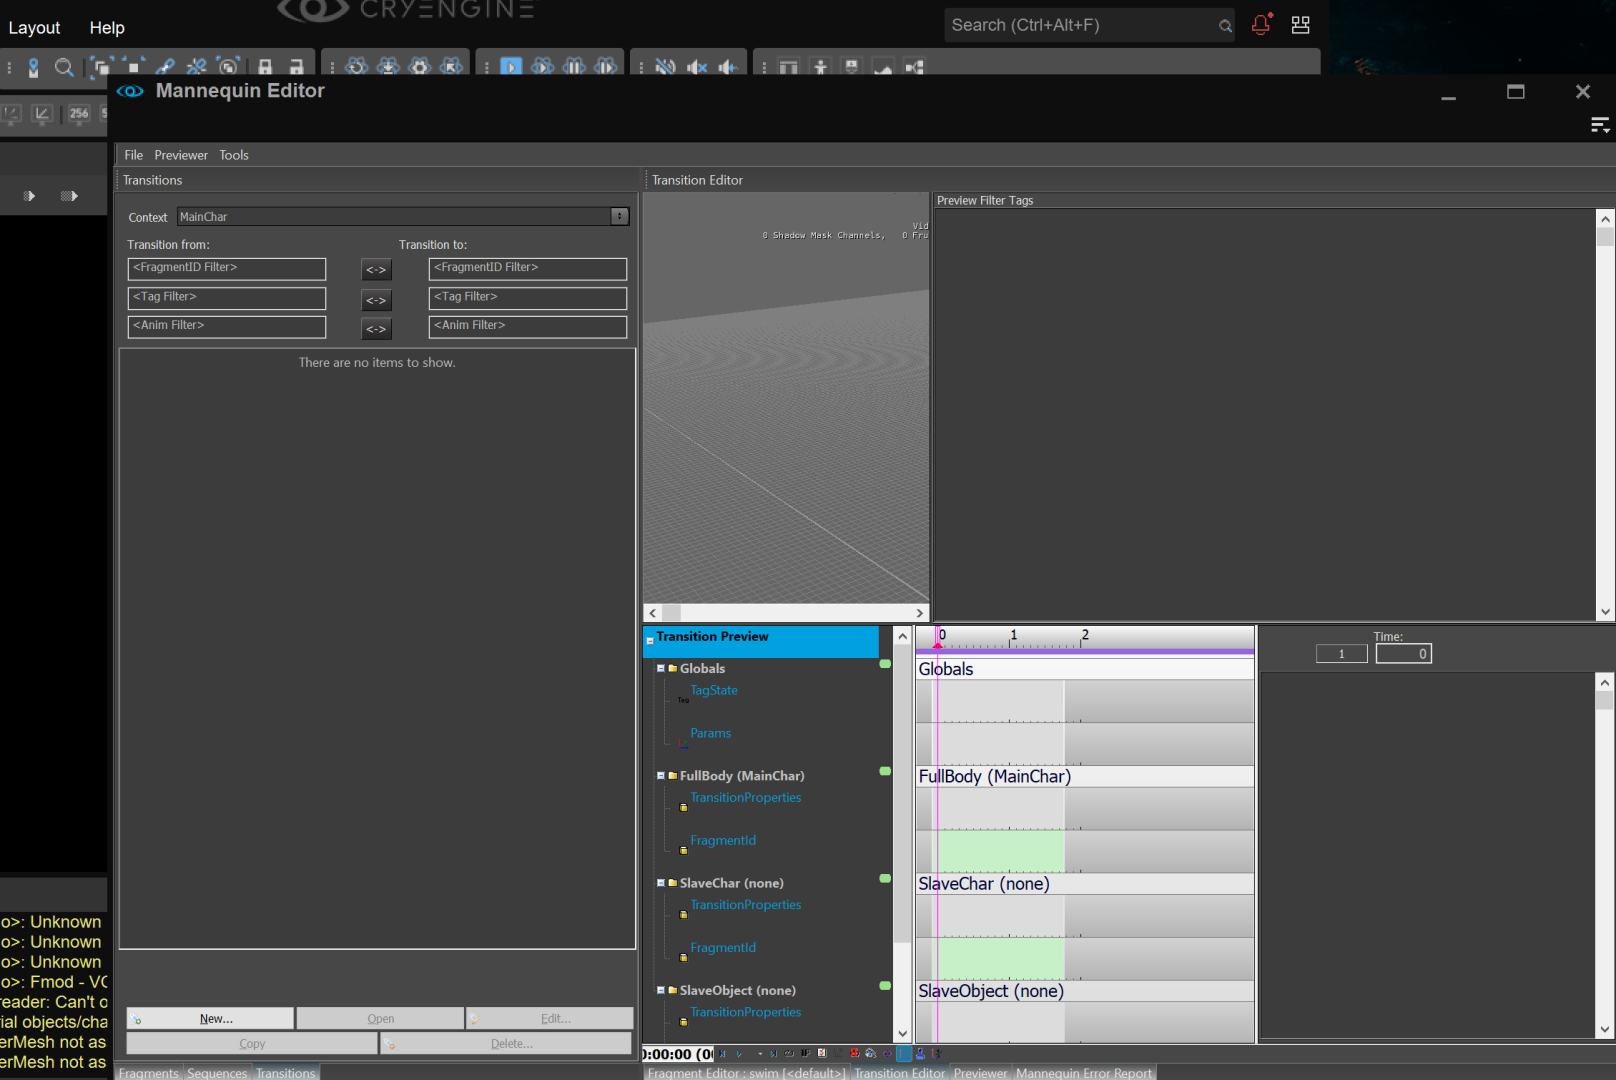Mute sound using the speaker icon
Image resolution: width=1616 pixels, height=1080 pixels.
click(x=696, y=67)
